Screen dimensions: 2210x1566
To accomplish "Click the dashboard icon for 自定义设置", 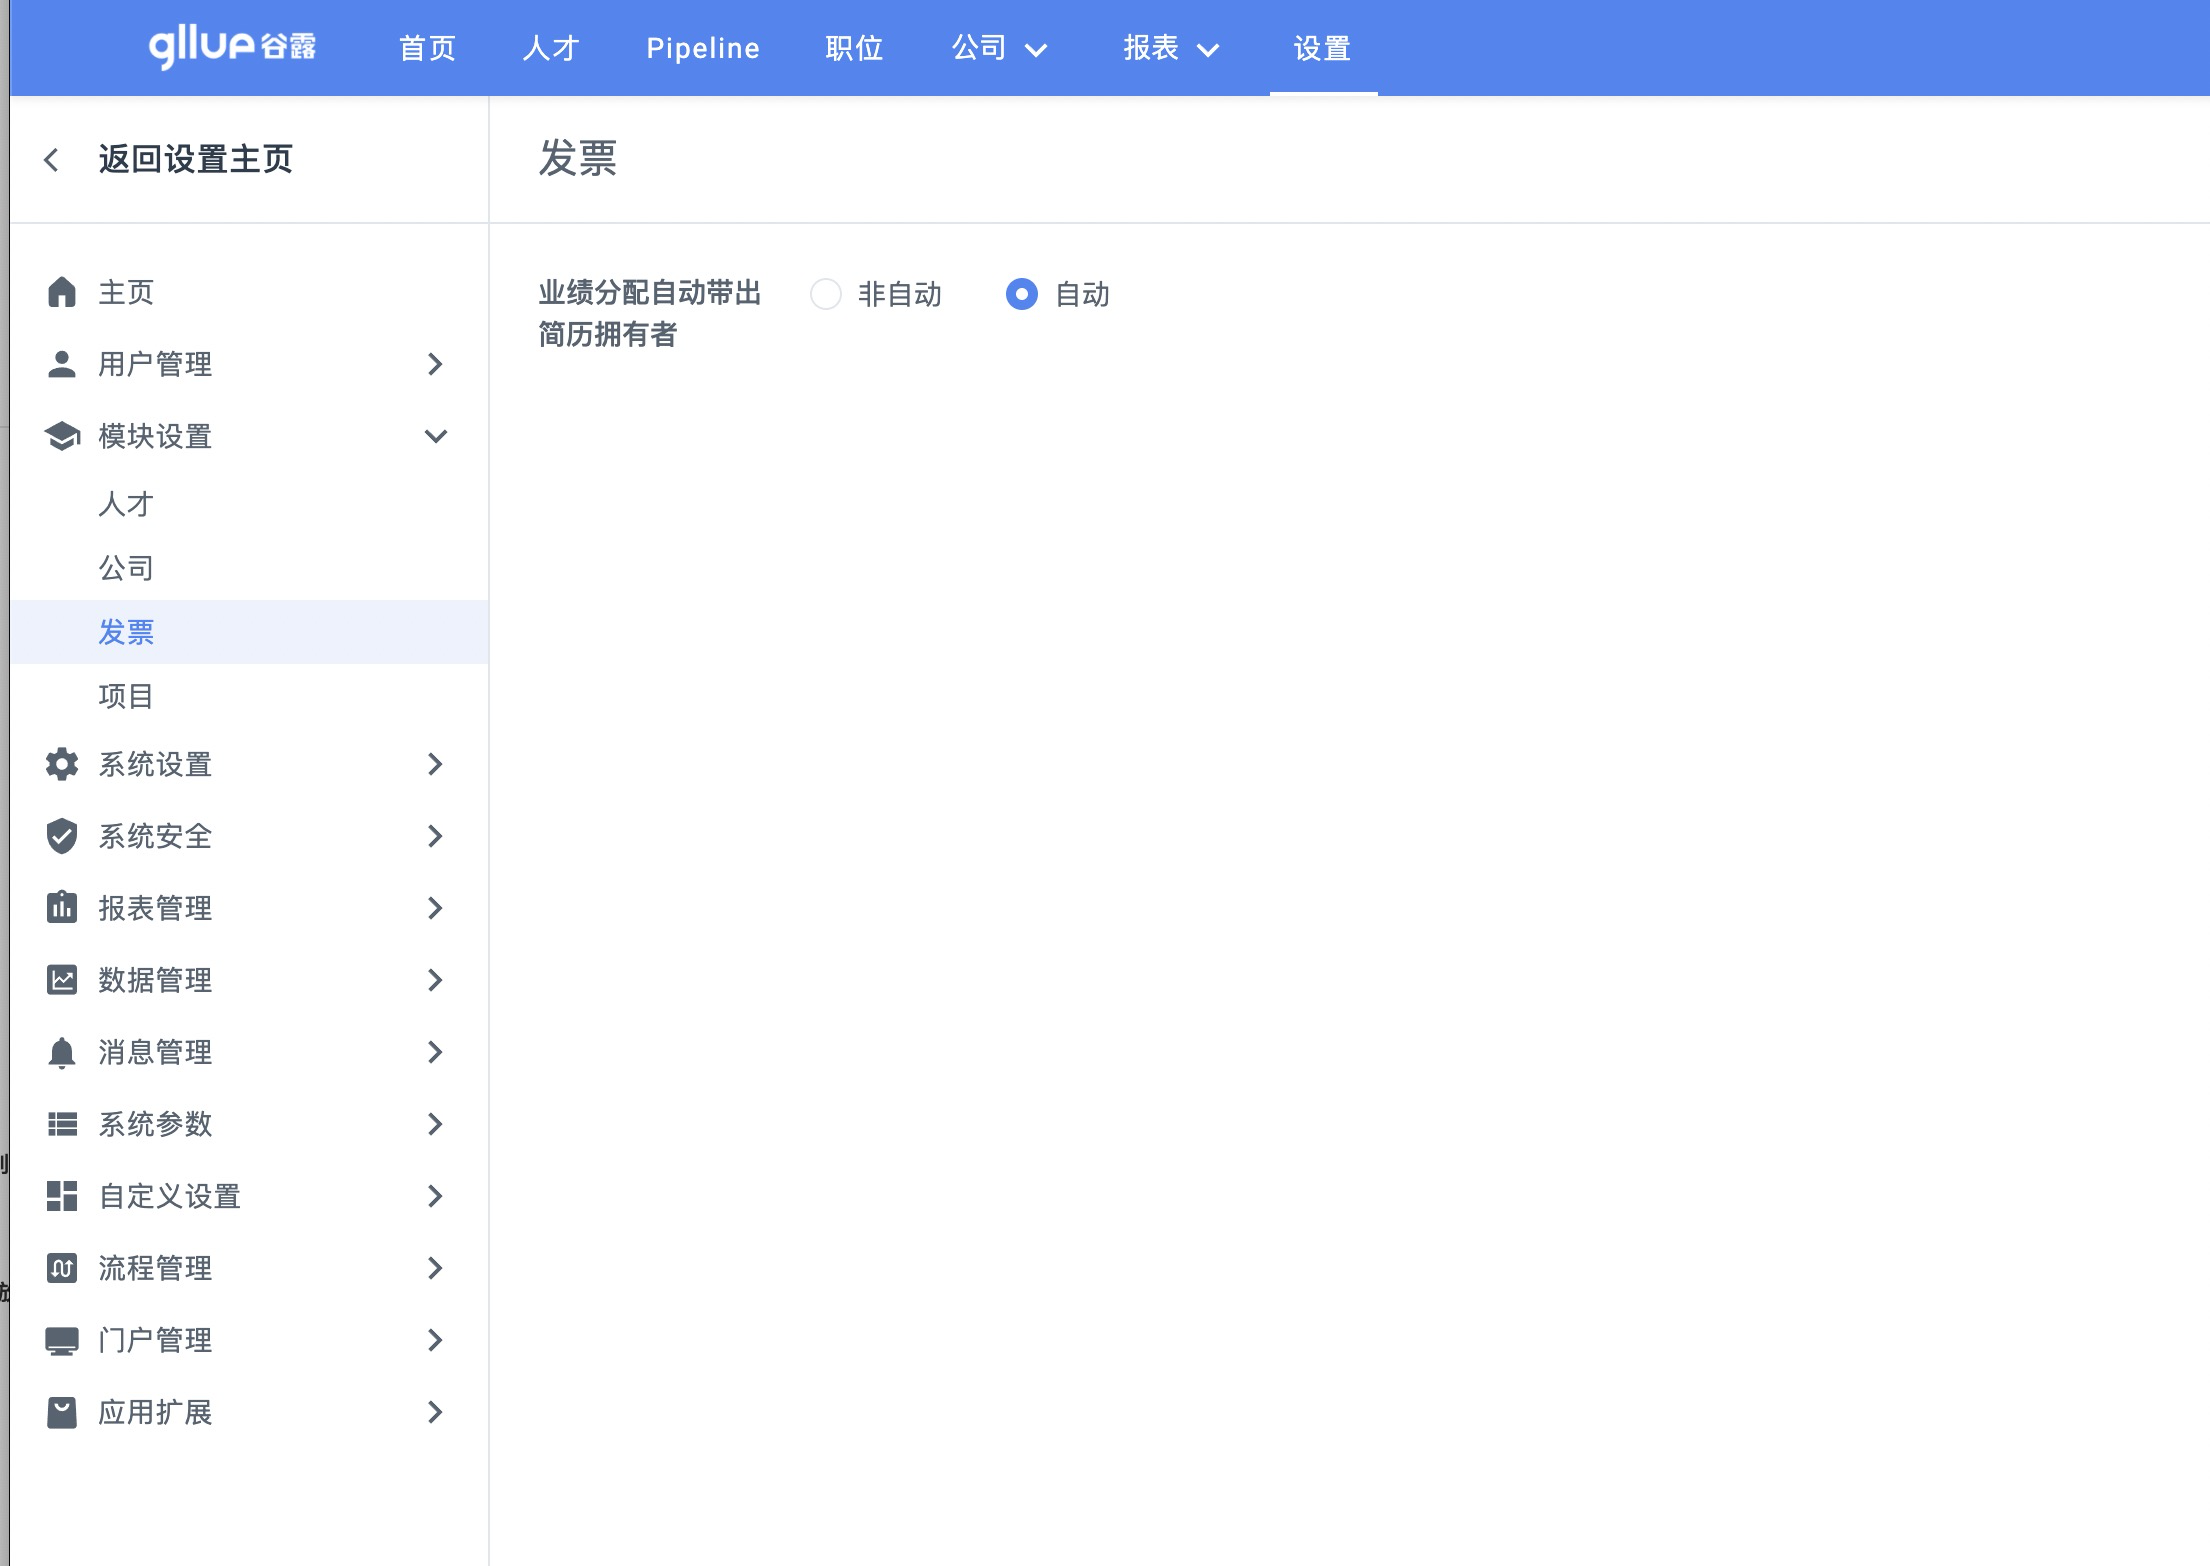I will pyautogui.click(x=62, y=1196).
